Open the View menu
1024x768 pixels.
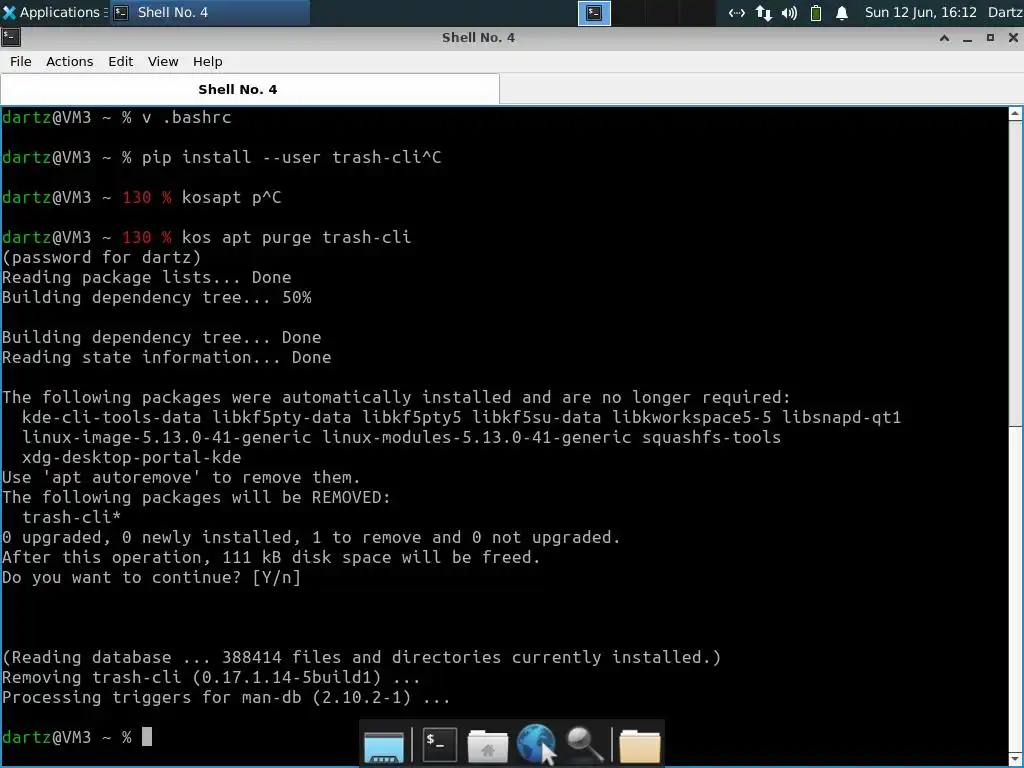pyautogui.click(x=163, y=61)
